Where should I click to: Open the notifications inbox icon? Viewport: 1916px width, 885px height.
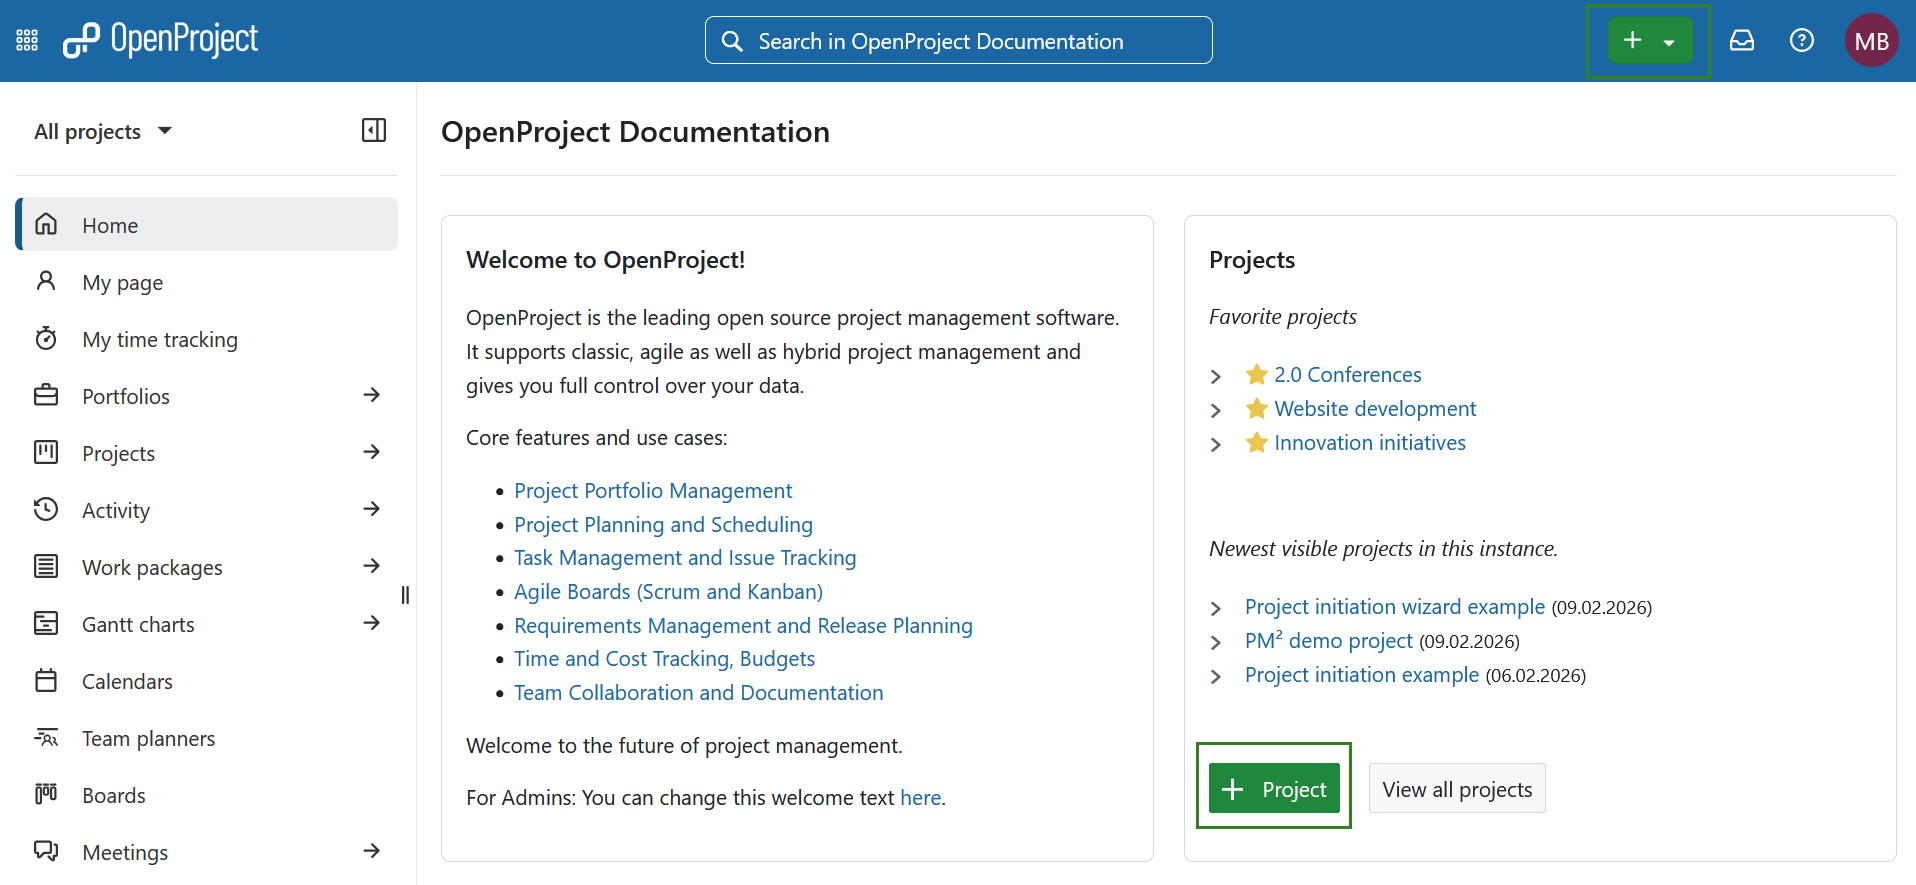(x=1742, y=40)
